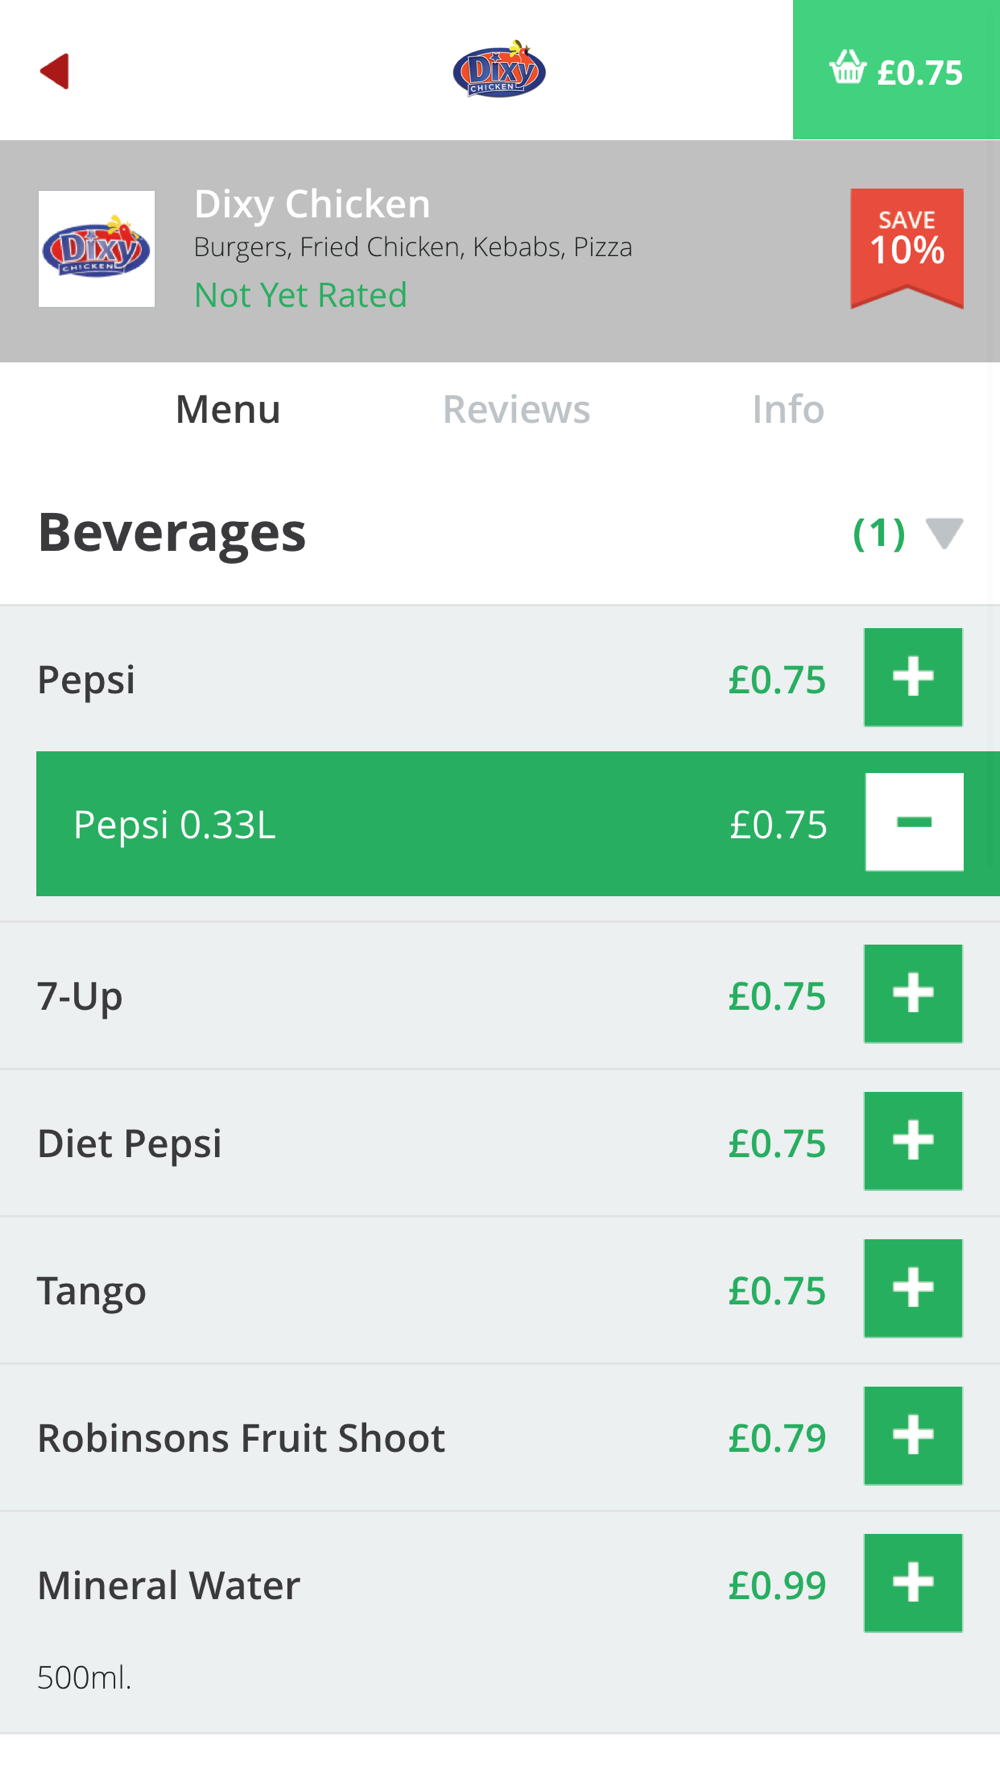The height and width of the screenshot is (1778, 1000).
Task: Add Diet Pepsi to the order
Action: 912,1141
